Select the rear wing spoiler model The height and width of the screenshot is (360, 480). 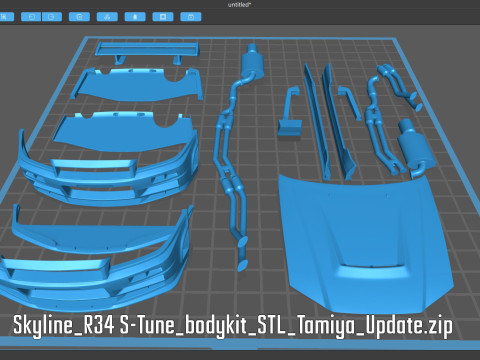pyautogui.click(x=147, y=51)
